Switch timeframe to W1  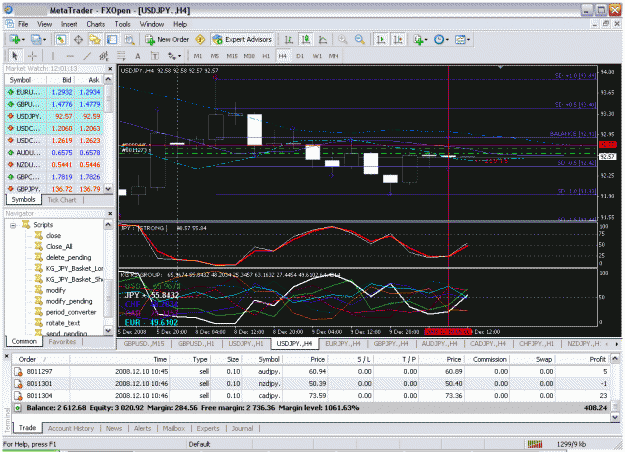(x=317, y=56)
